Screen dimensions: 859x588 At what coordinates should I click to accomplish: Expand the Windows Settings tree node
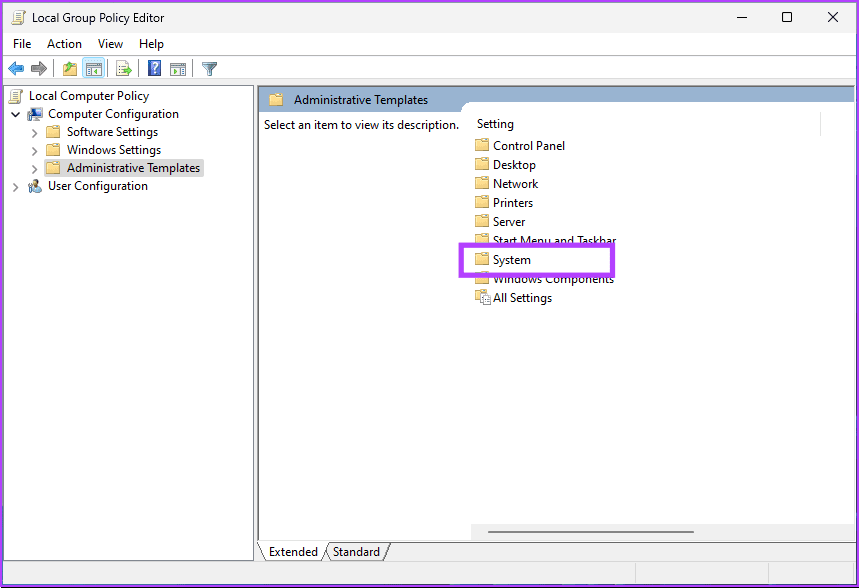33,149
